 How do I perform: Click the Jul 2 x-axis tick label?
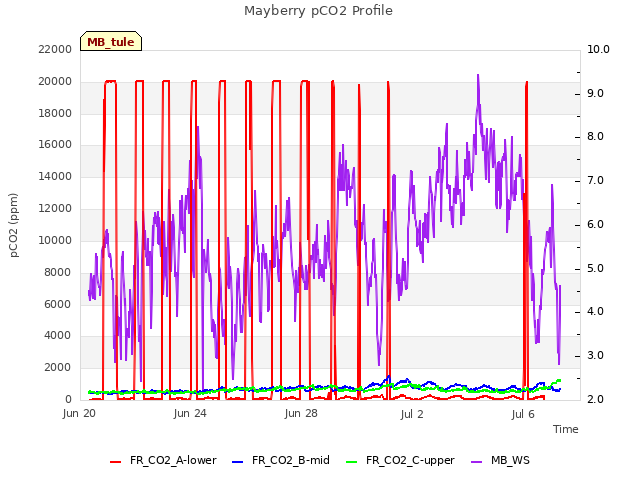coord(412,414)
